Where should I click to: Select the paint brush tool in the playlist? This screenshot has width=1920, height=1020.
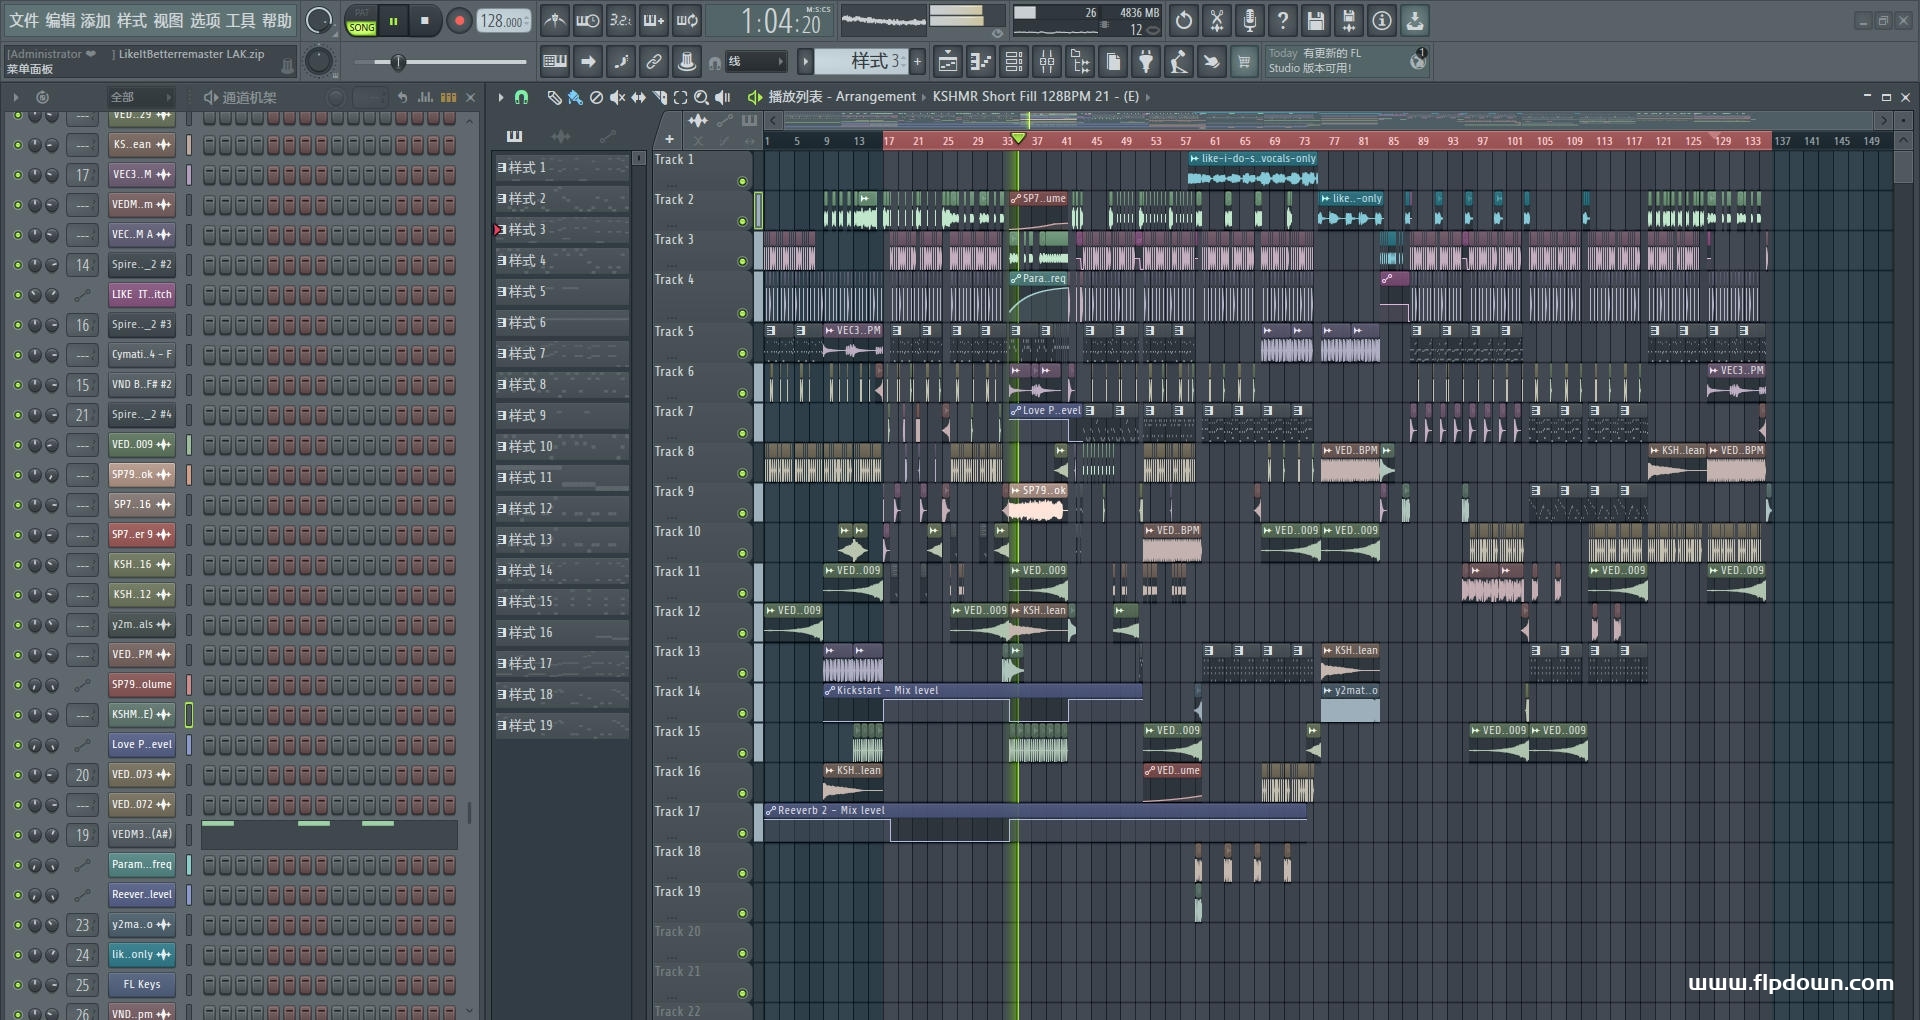(x=575, y=97)
